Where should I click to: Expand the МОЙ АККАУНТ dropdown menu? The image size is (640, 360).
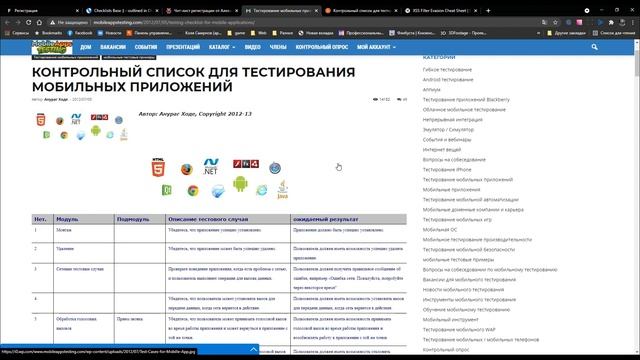376,47
